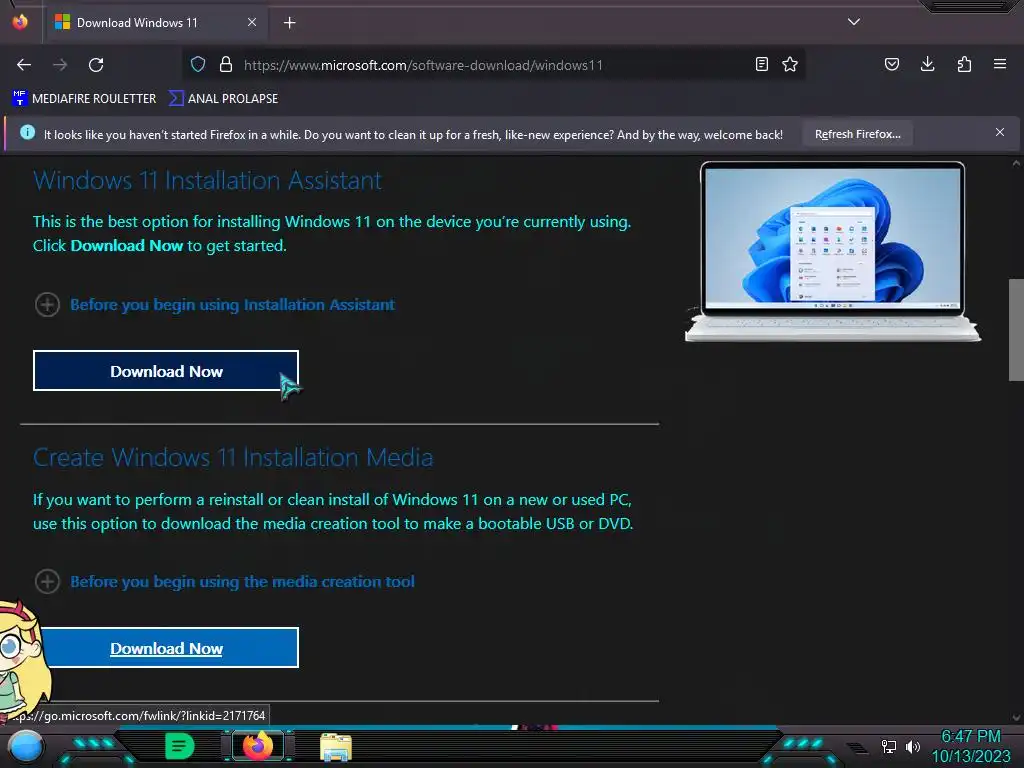1024x768 pixels.
Task: Click the Windows 11 Installation Assistant heading
Action: point(208,180)
